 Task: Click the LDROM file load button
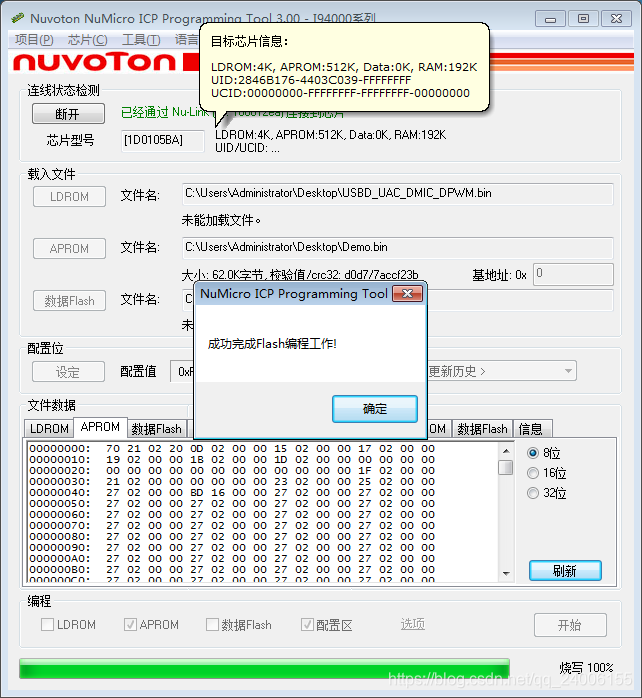(x=69, y=196)
